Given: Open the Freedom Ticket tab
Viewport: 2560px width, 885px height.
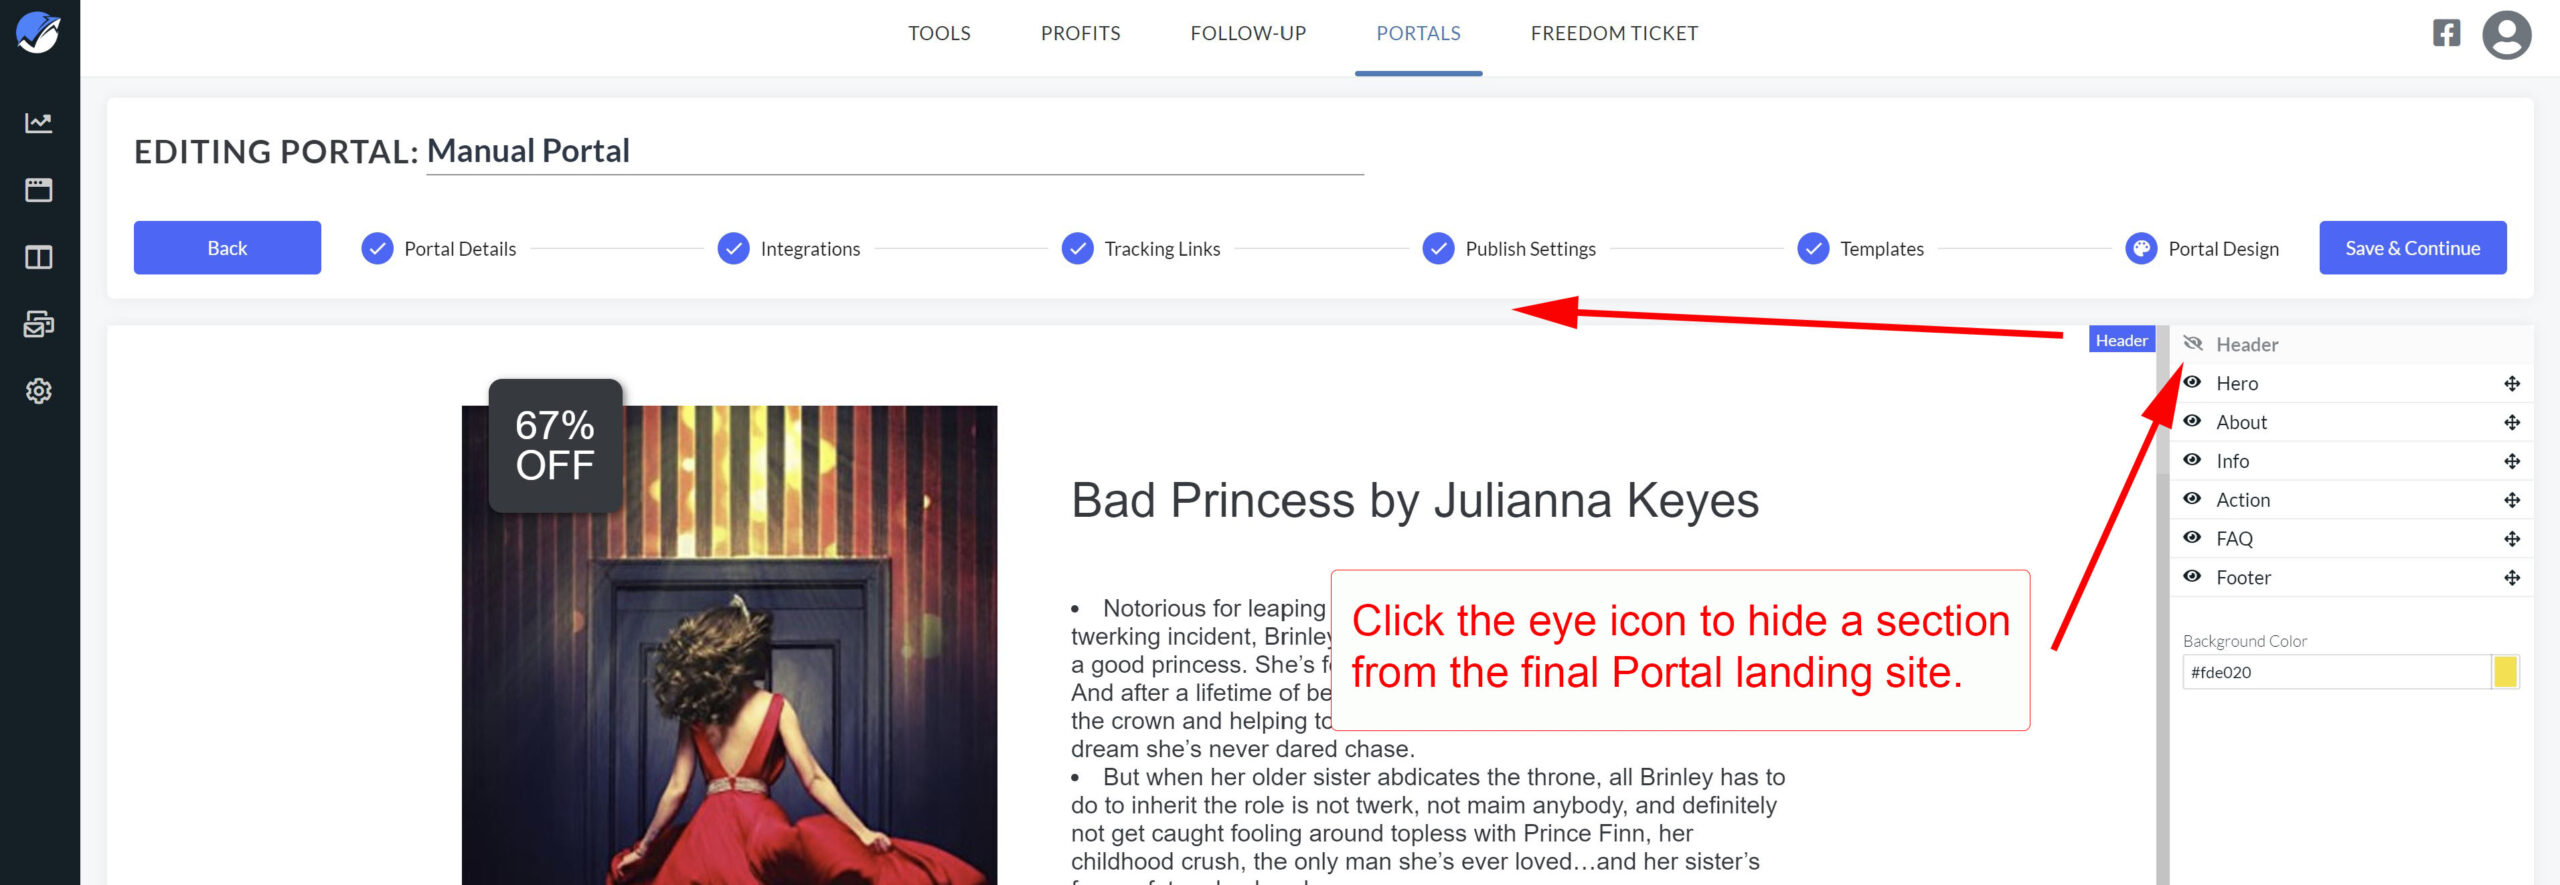Looking at the screenshot, I should coord(1613,34).
